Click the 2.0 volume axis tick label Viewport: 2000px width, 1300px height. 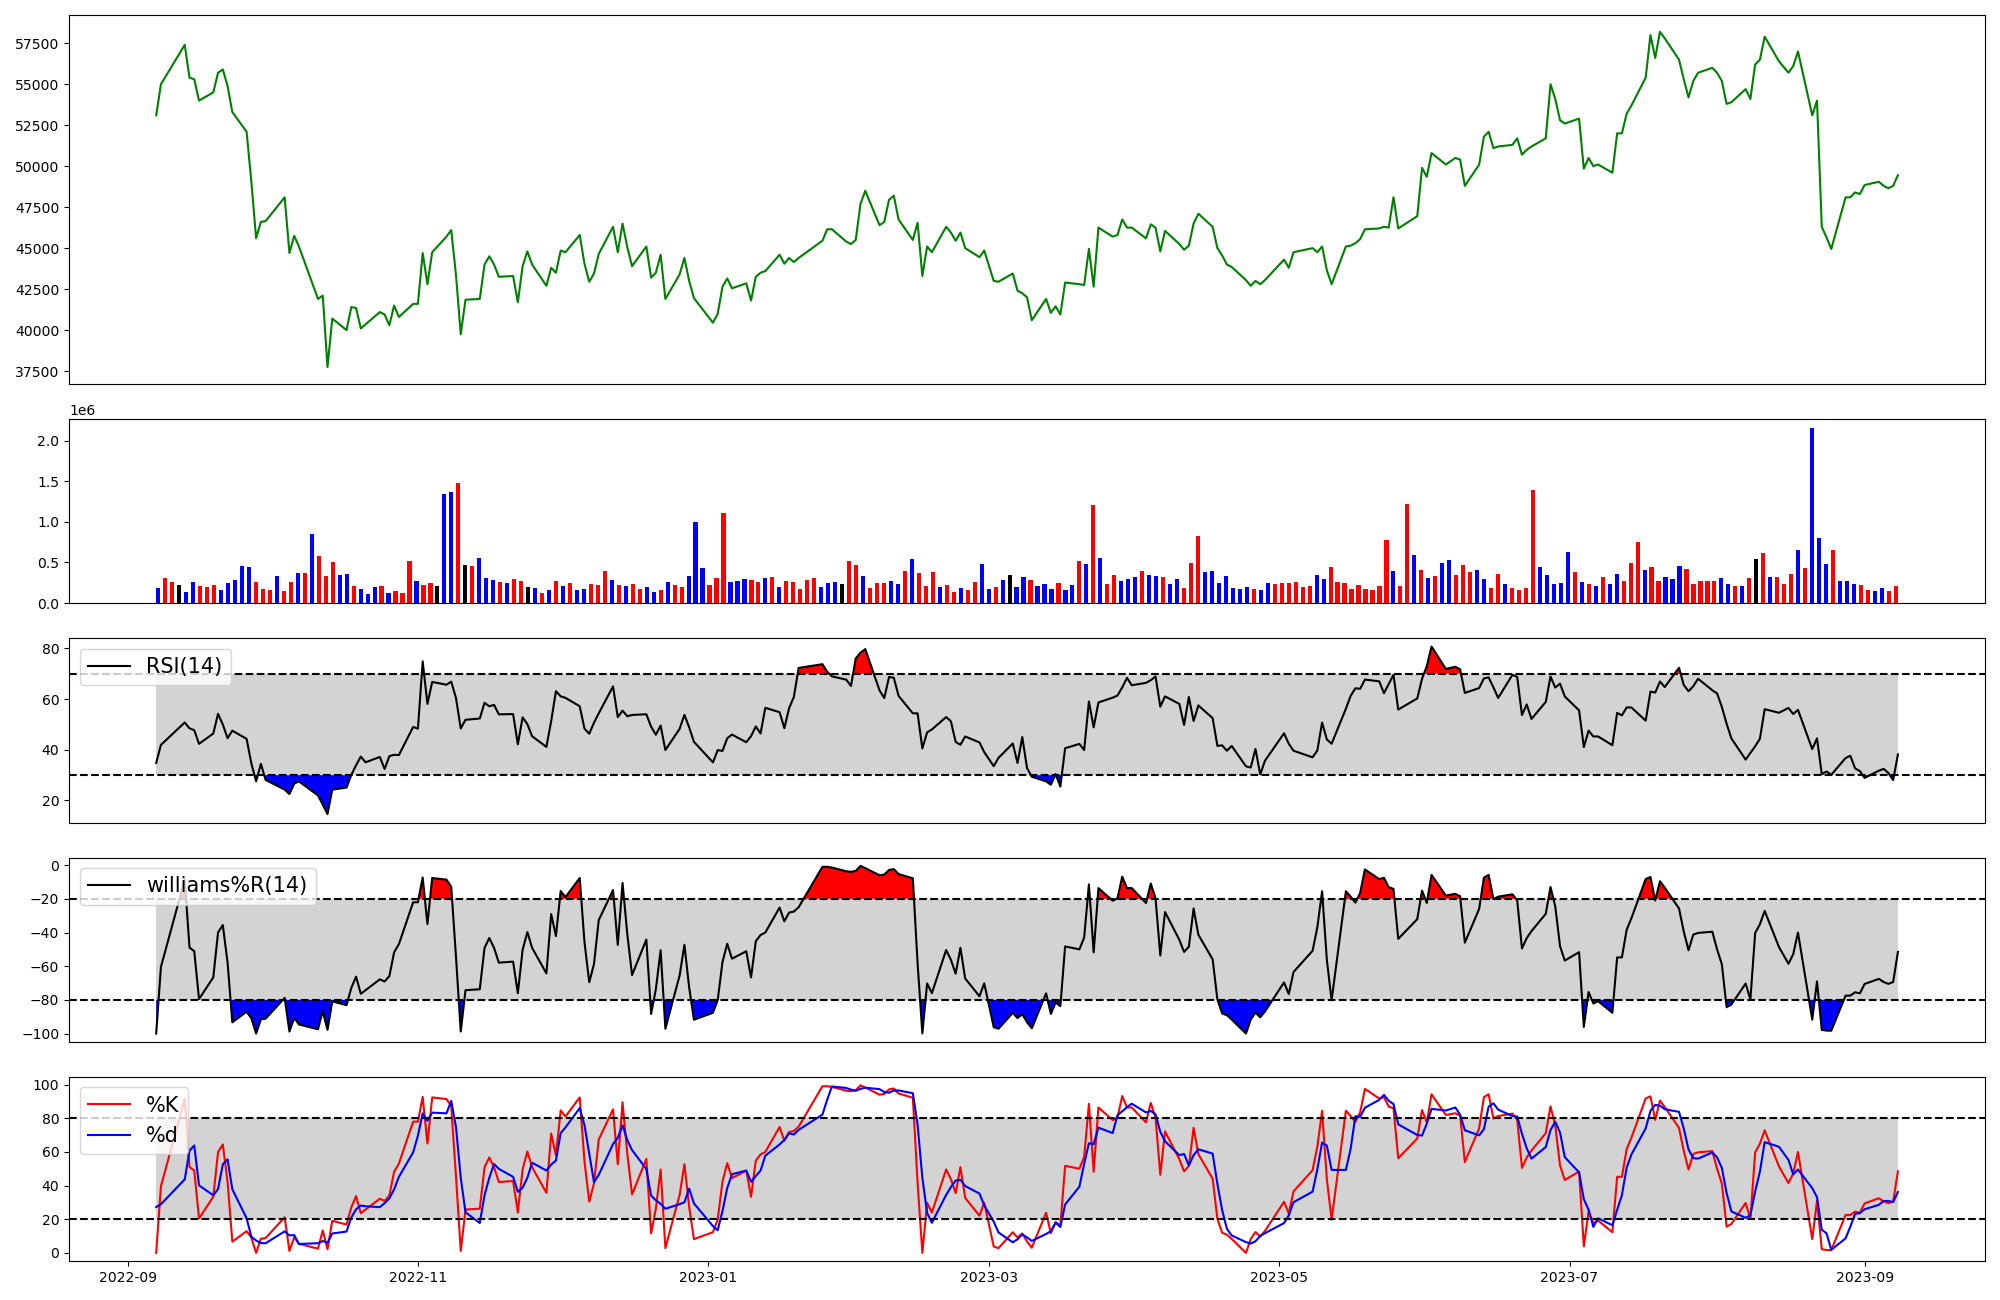(x=48, y=441)
